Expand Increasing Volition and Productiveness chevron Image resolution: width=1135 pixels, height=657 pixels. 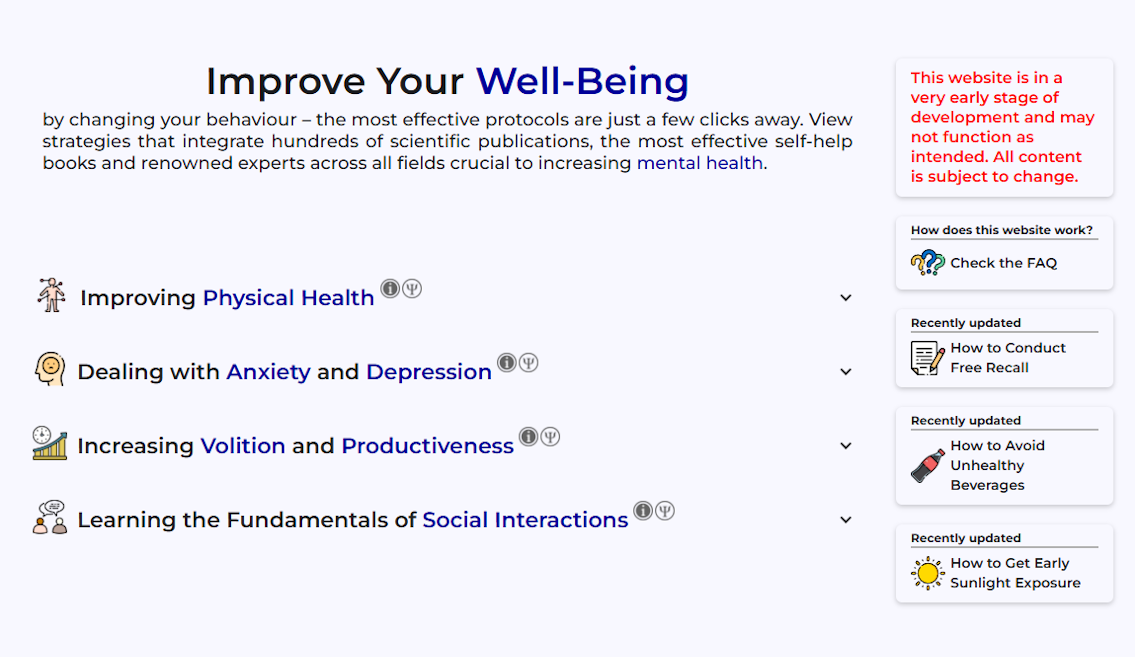pyautogui.click(x=845, y=446)
